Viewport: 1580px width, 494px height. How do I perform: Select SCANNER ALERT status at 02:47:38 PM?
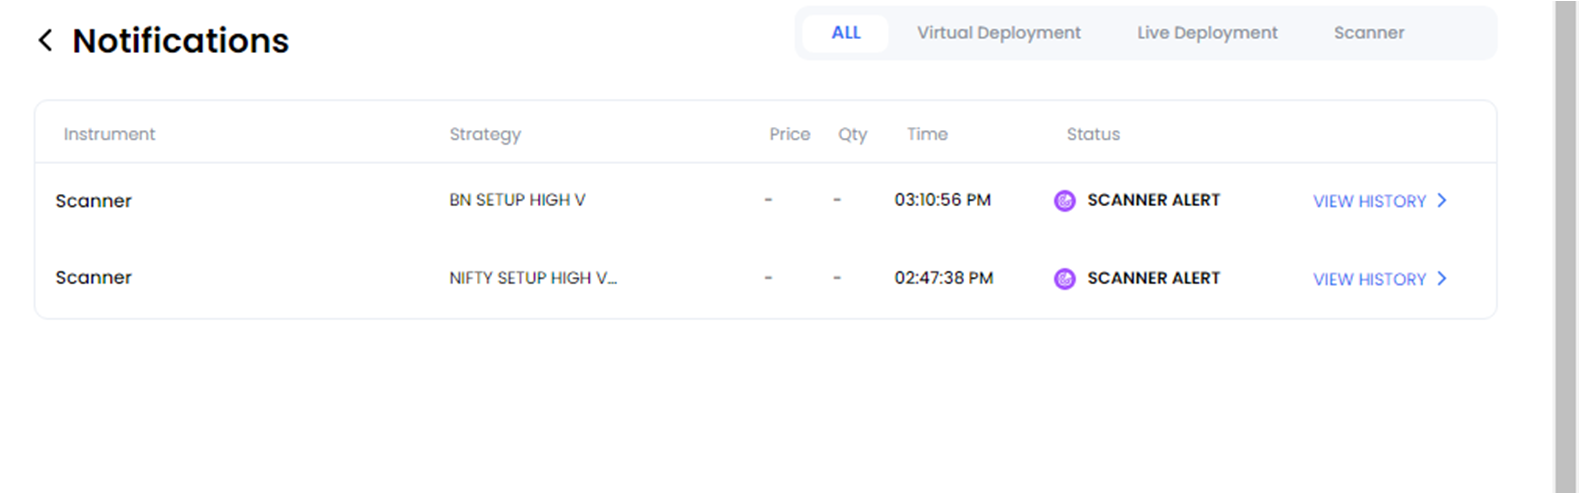(1153, 278)
